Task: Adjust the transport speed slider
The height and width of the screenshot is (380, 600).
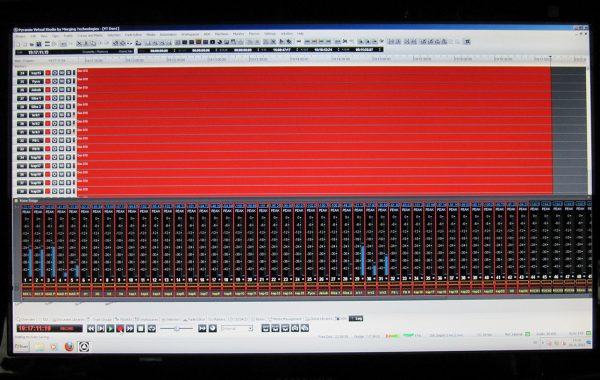Action: coord(176,328)
